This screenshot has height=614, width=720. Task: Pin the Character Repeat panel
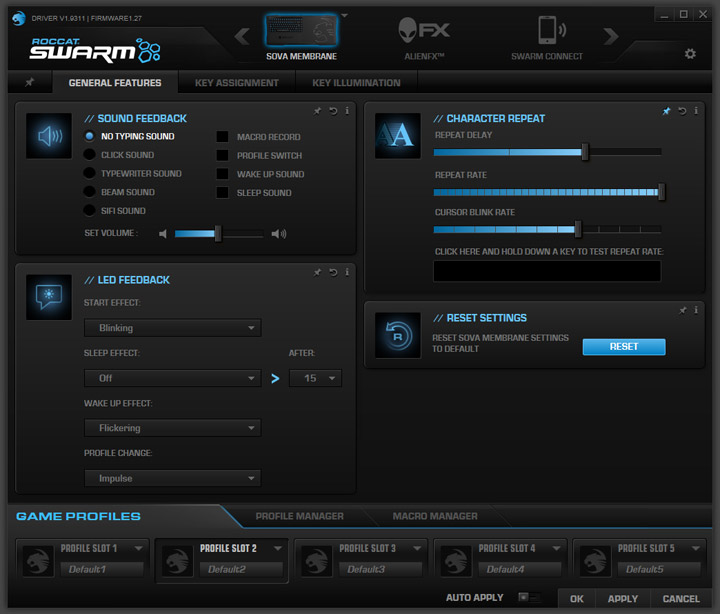point(666,111)
